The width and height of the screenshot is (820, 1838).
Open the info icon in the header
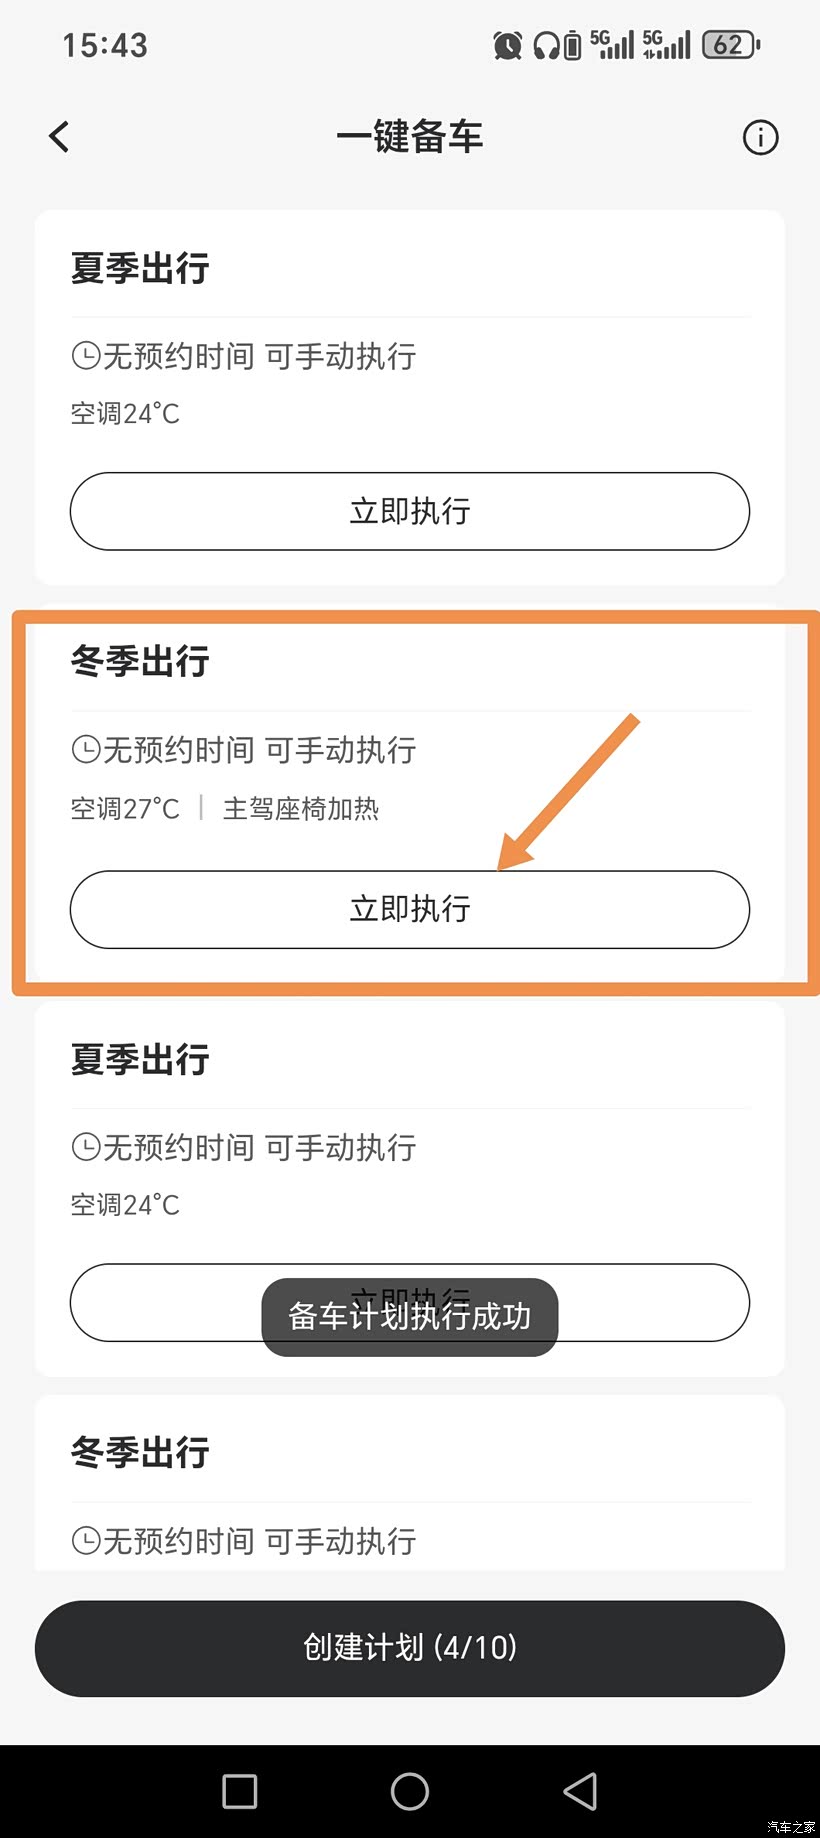point(760,137)
